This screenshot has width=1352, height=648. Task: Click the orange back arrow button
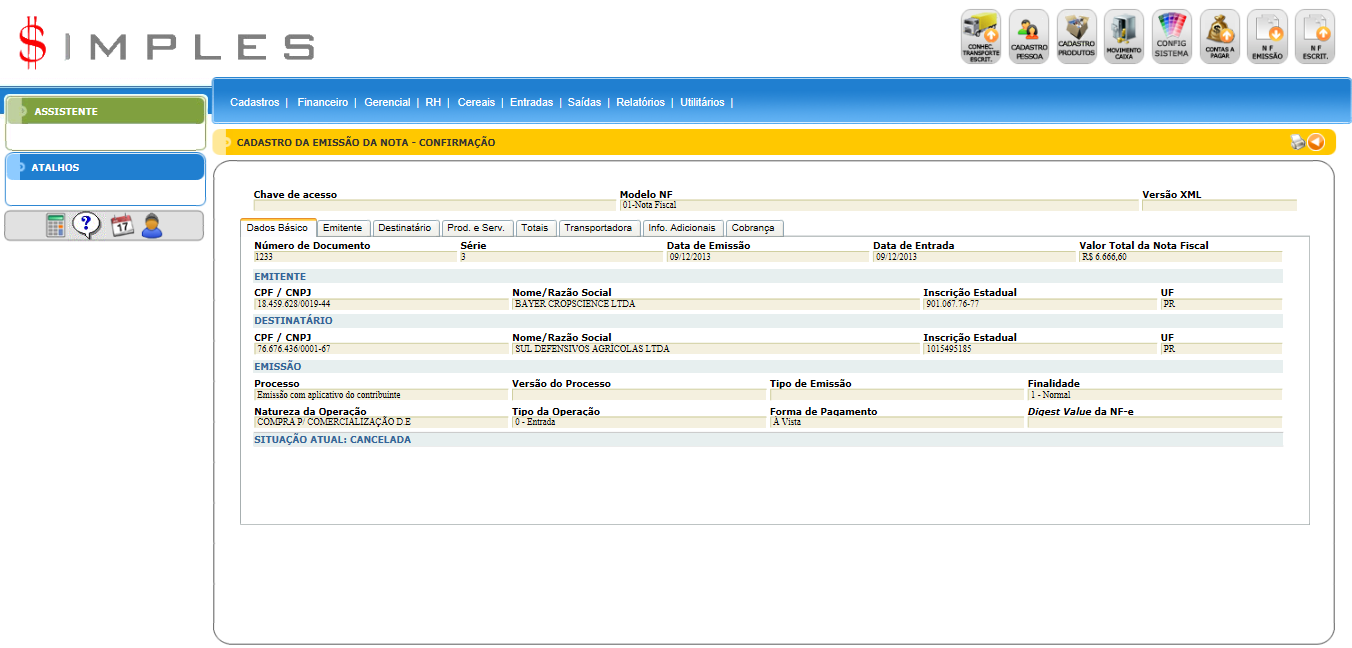tap(1316, 142)
